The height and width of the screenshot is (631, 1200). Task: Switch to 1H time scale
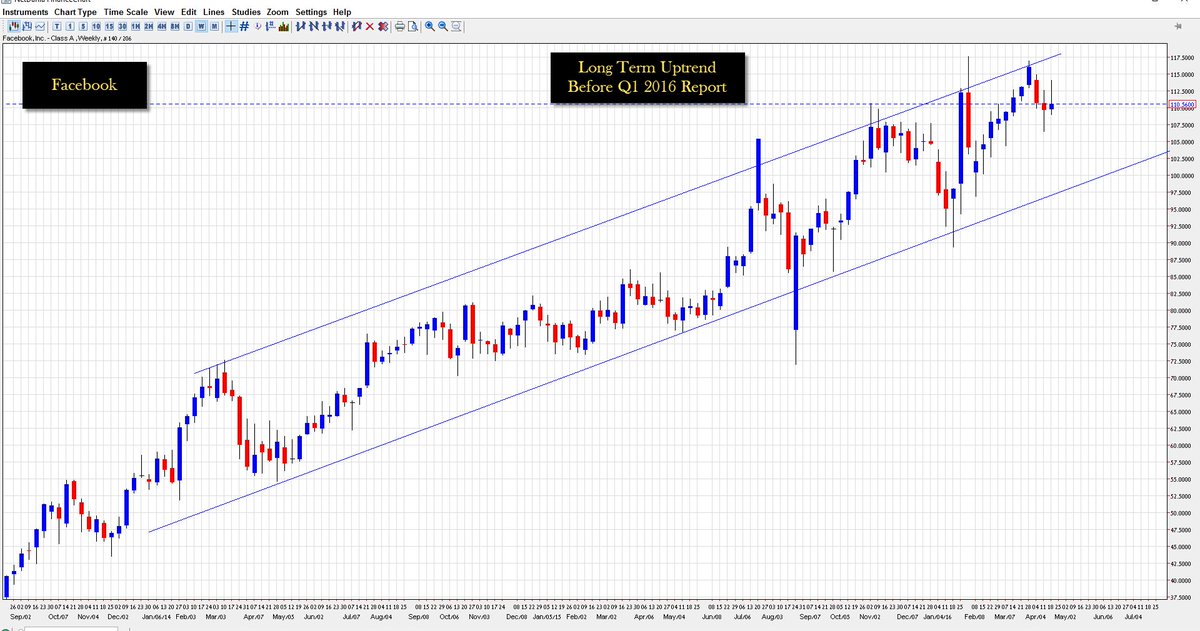tap(135, 26)
